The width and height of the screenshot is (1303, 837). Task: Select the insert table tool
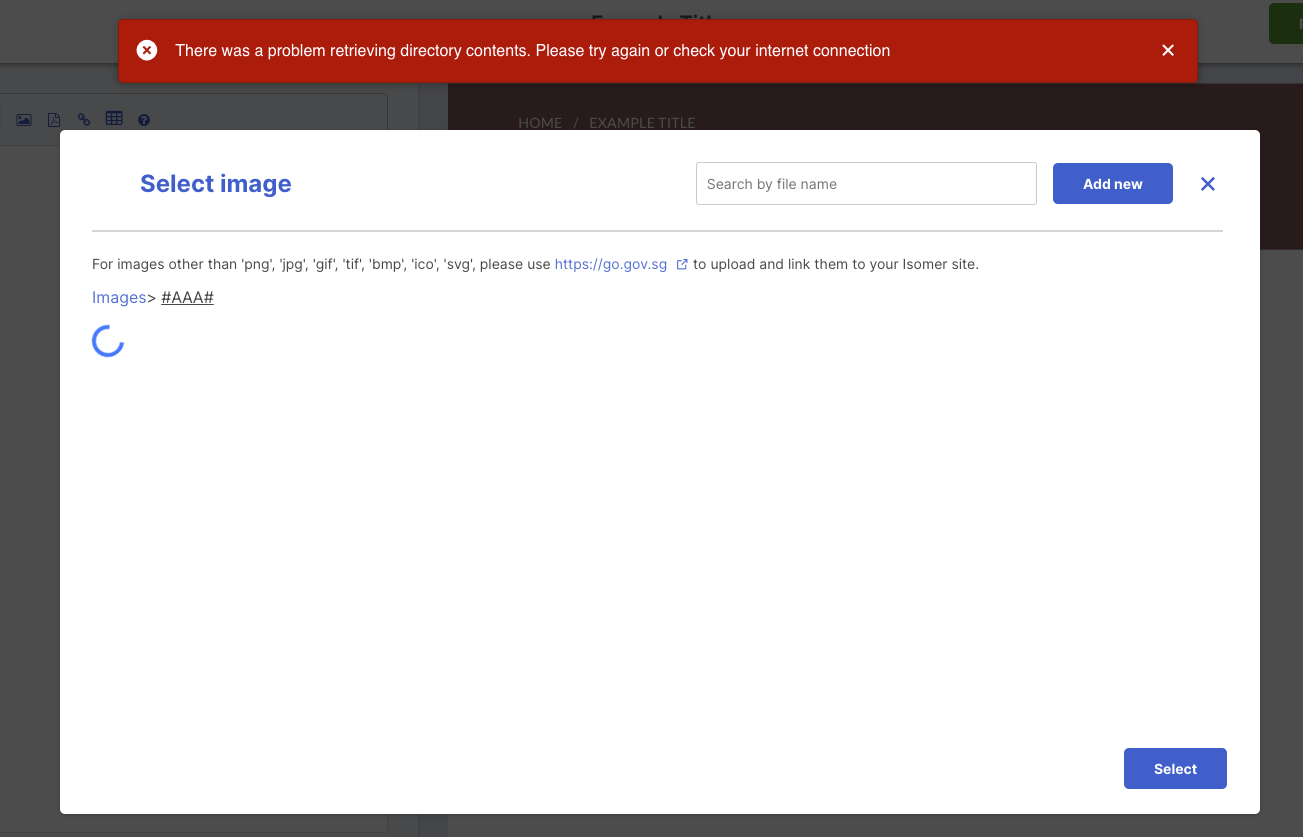click(114, 119)
